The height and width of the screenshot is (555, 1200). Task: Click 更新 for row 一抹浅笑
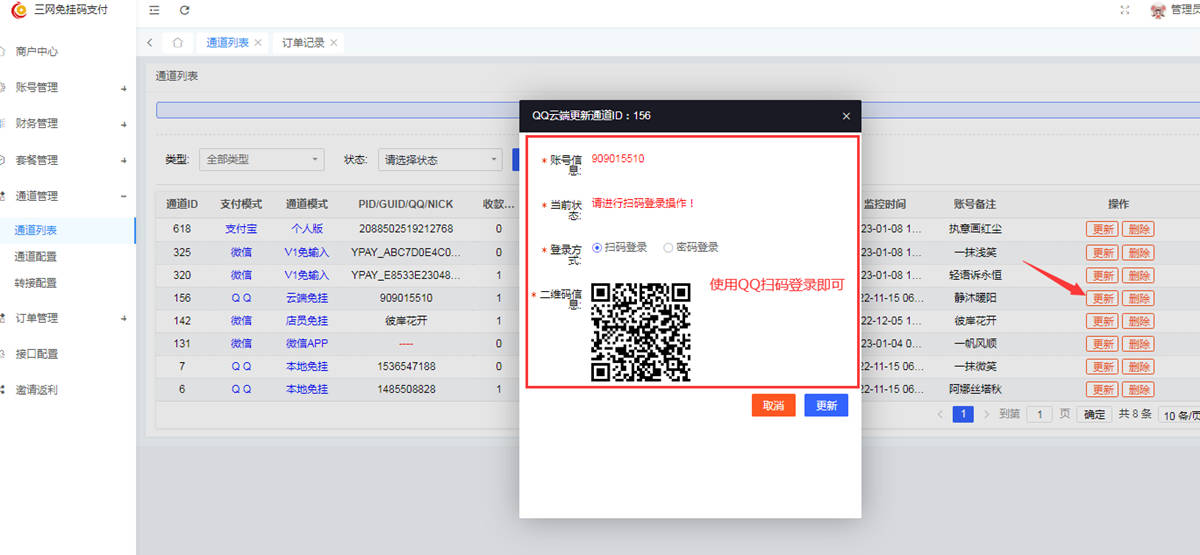(x=1103, y=252)
